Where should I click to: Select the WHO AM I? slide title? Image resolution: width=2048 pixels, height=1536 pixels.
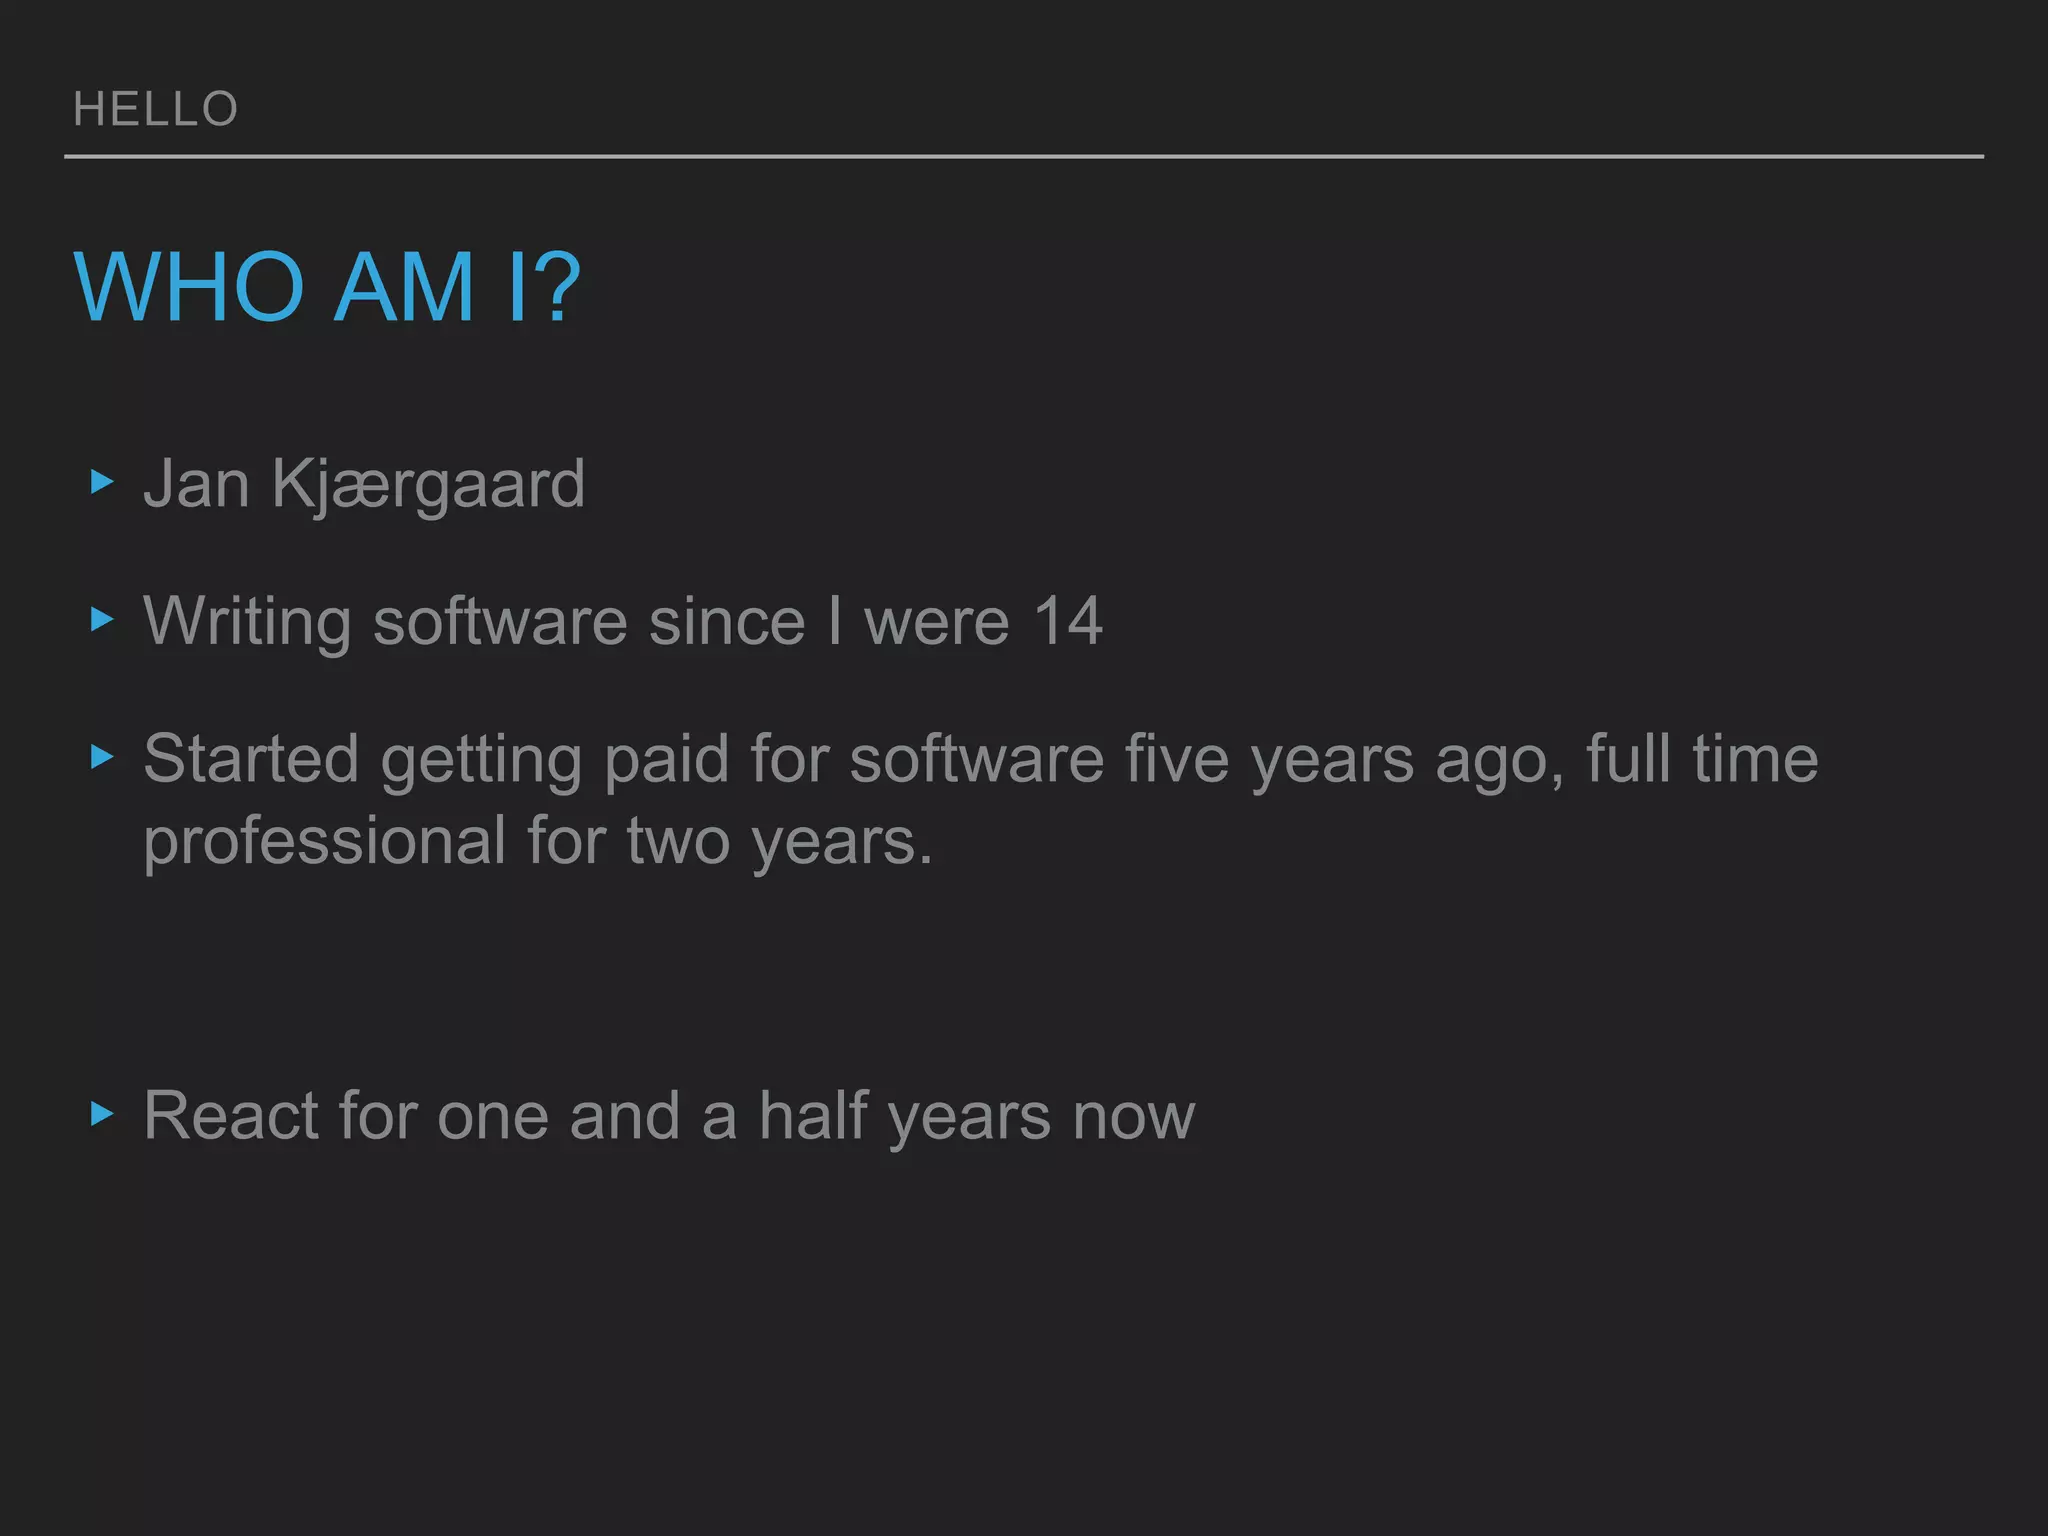click(326, 287)
